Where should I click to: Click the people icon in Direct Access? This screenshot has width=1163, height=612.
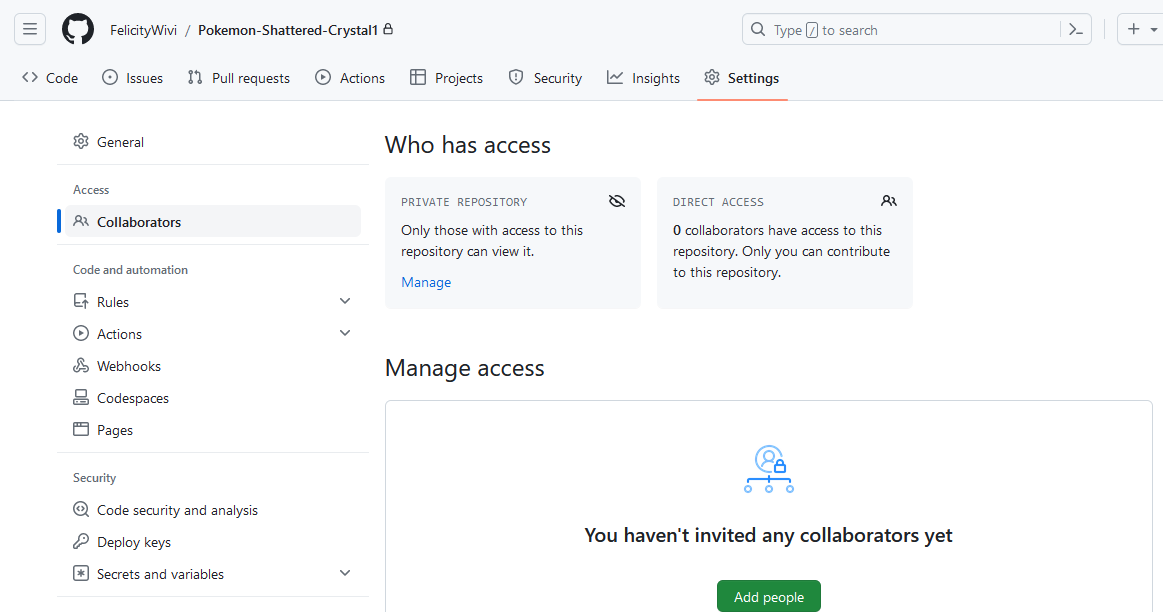coord(888,201)
